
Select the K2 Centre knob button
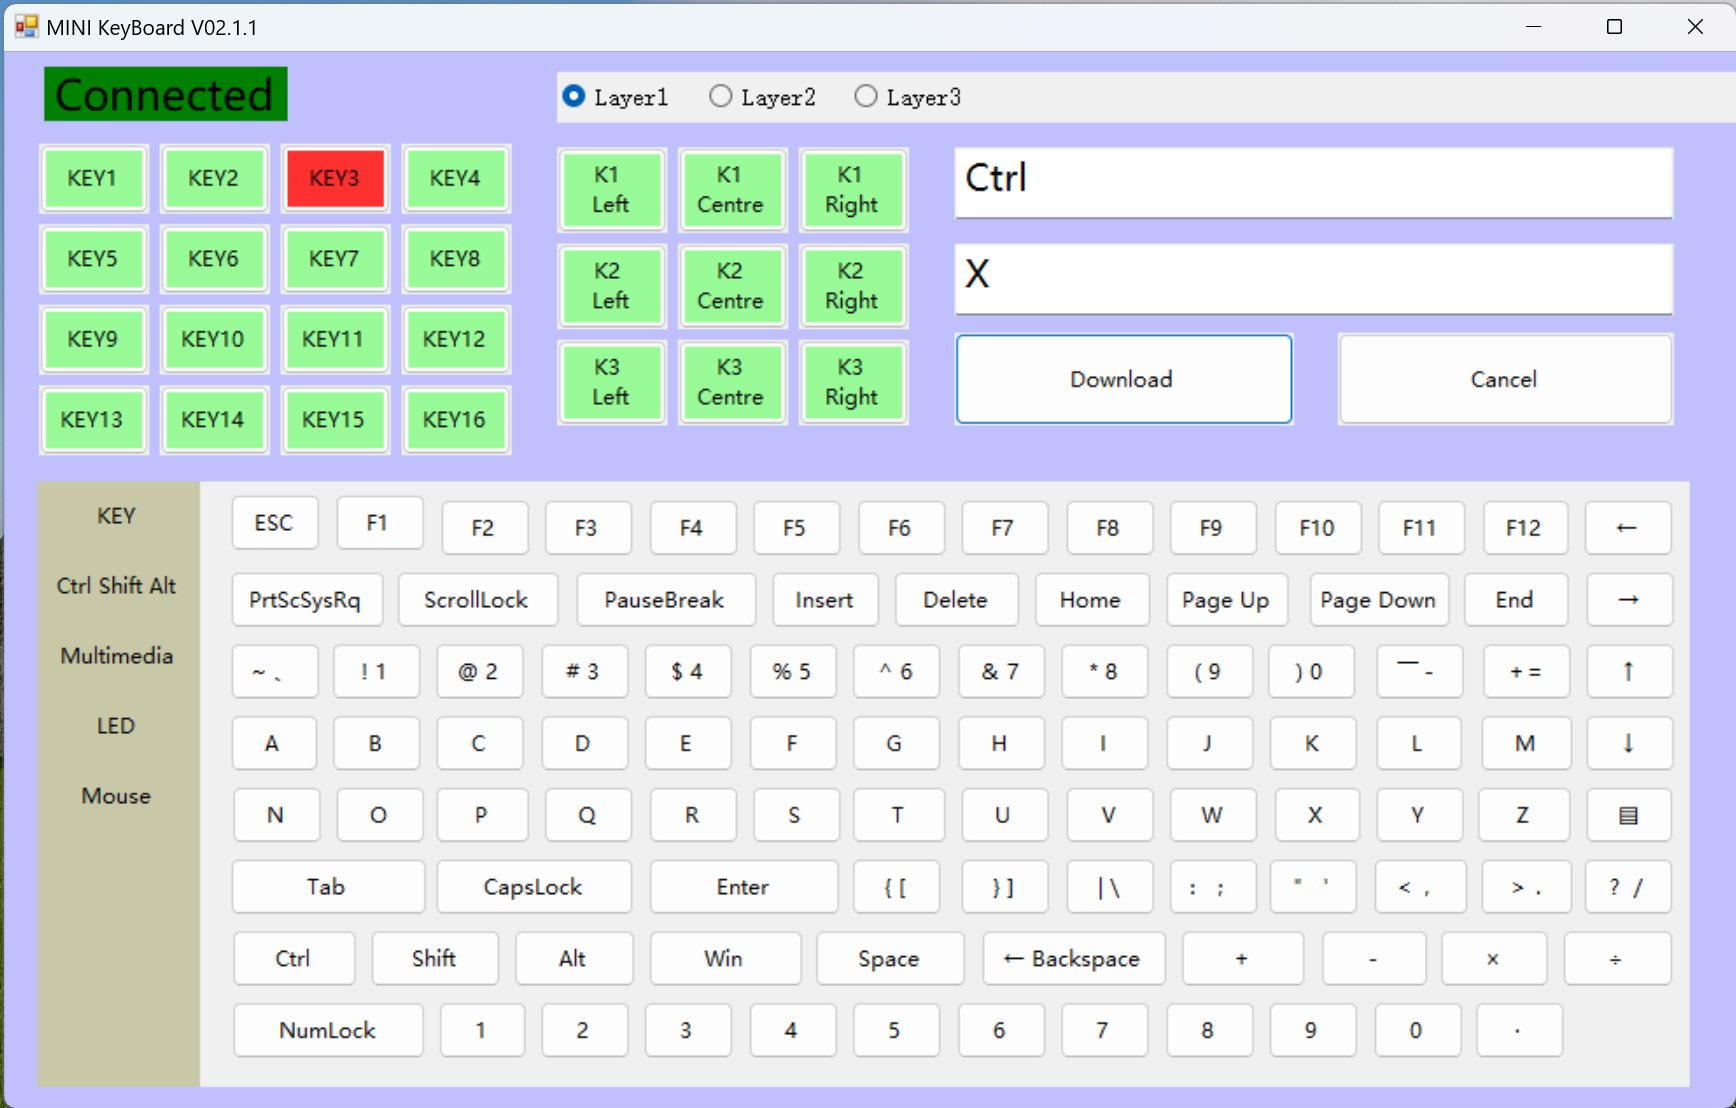(x=732, y=286)
